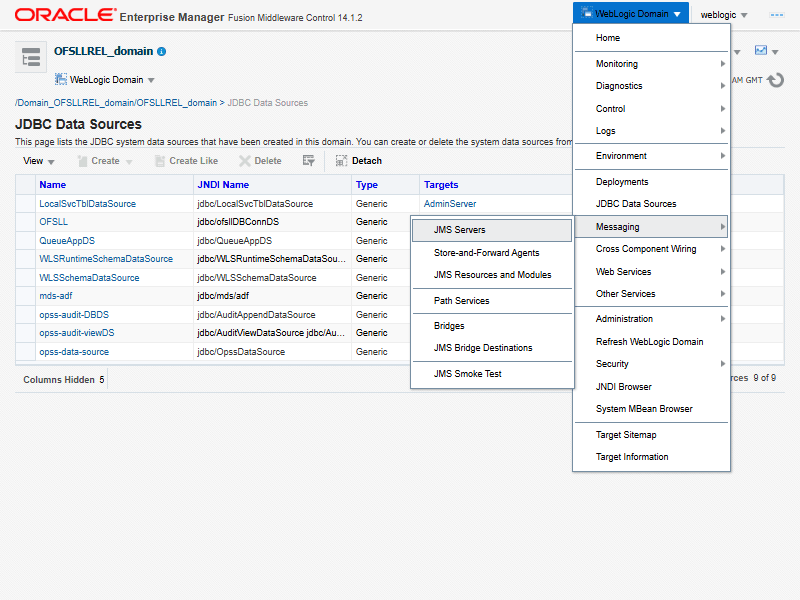Run JMS Smoke Test
The image size is (800, 600).
pos(492,373)
